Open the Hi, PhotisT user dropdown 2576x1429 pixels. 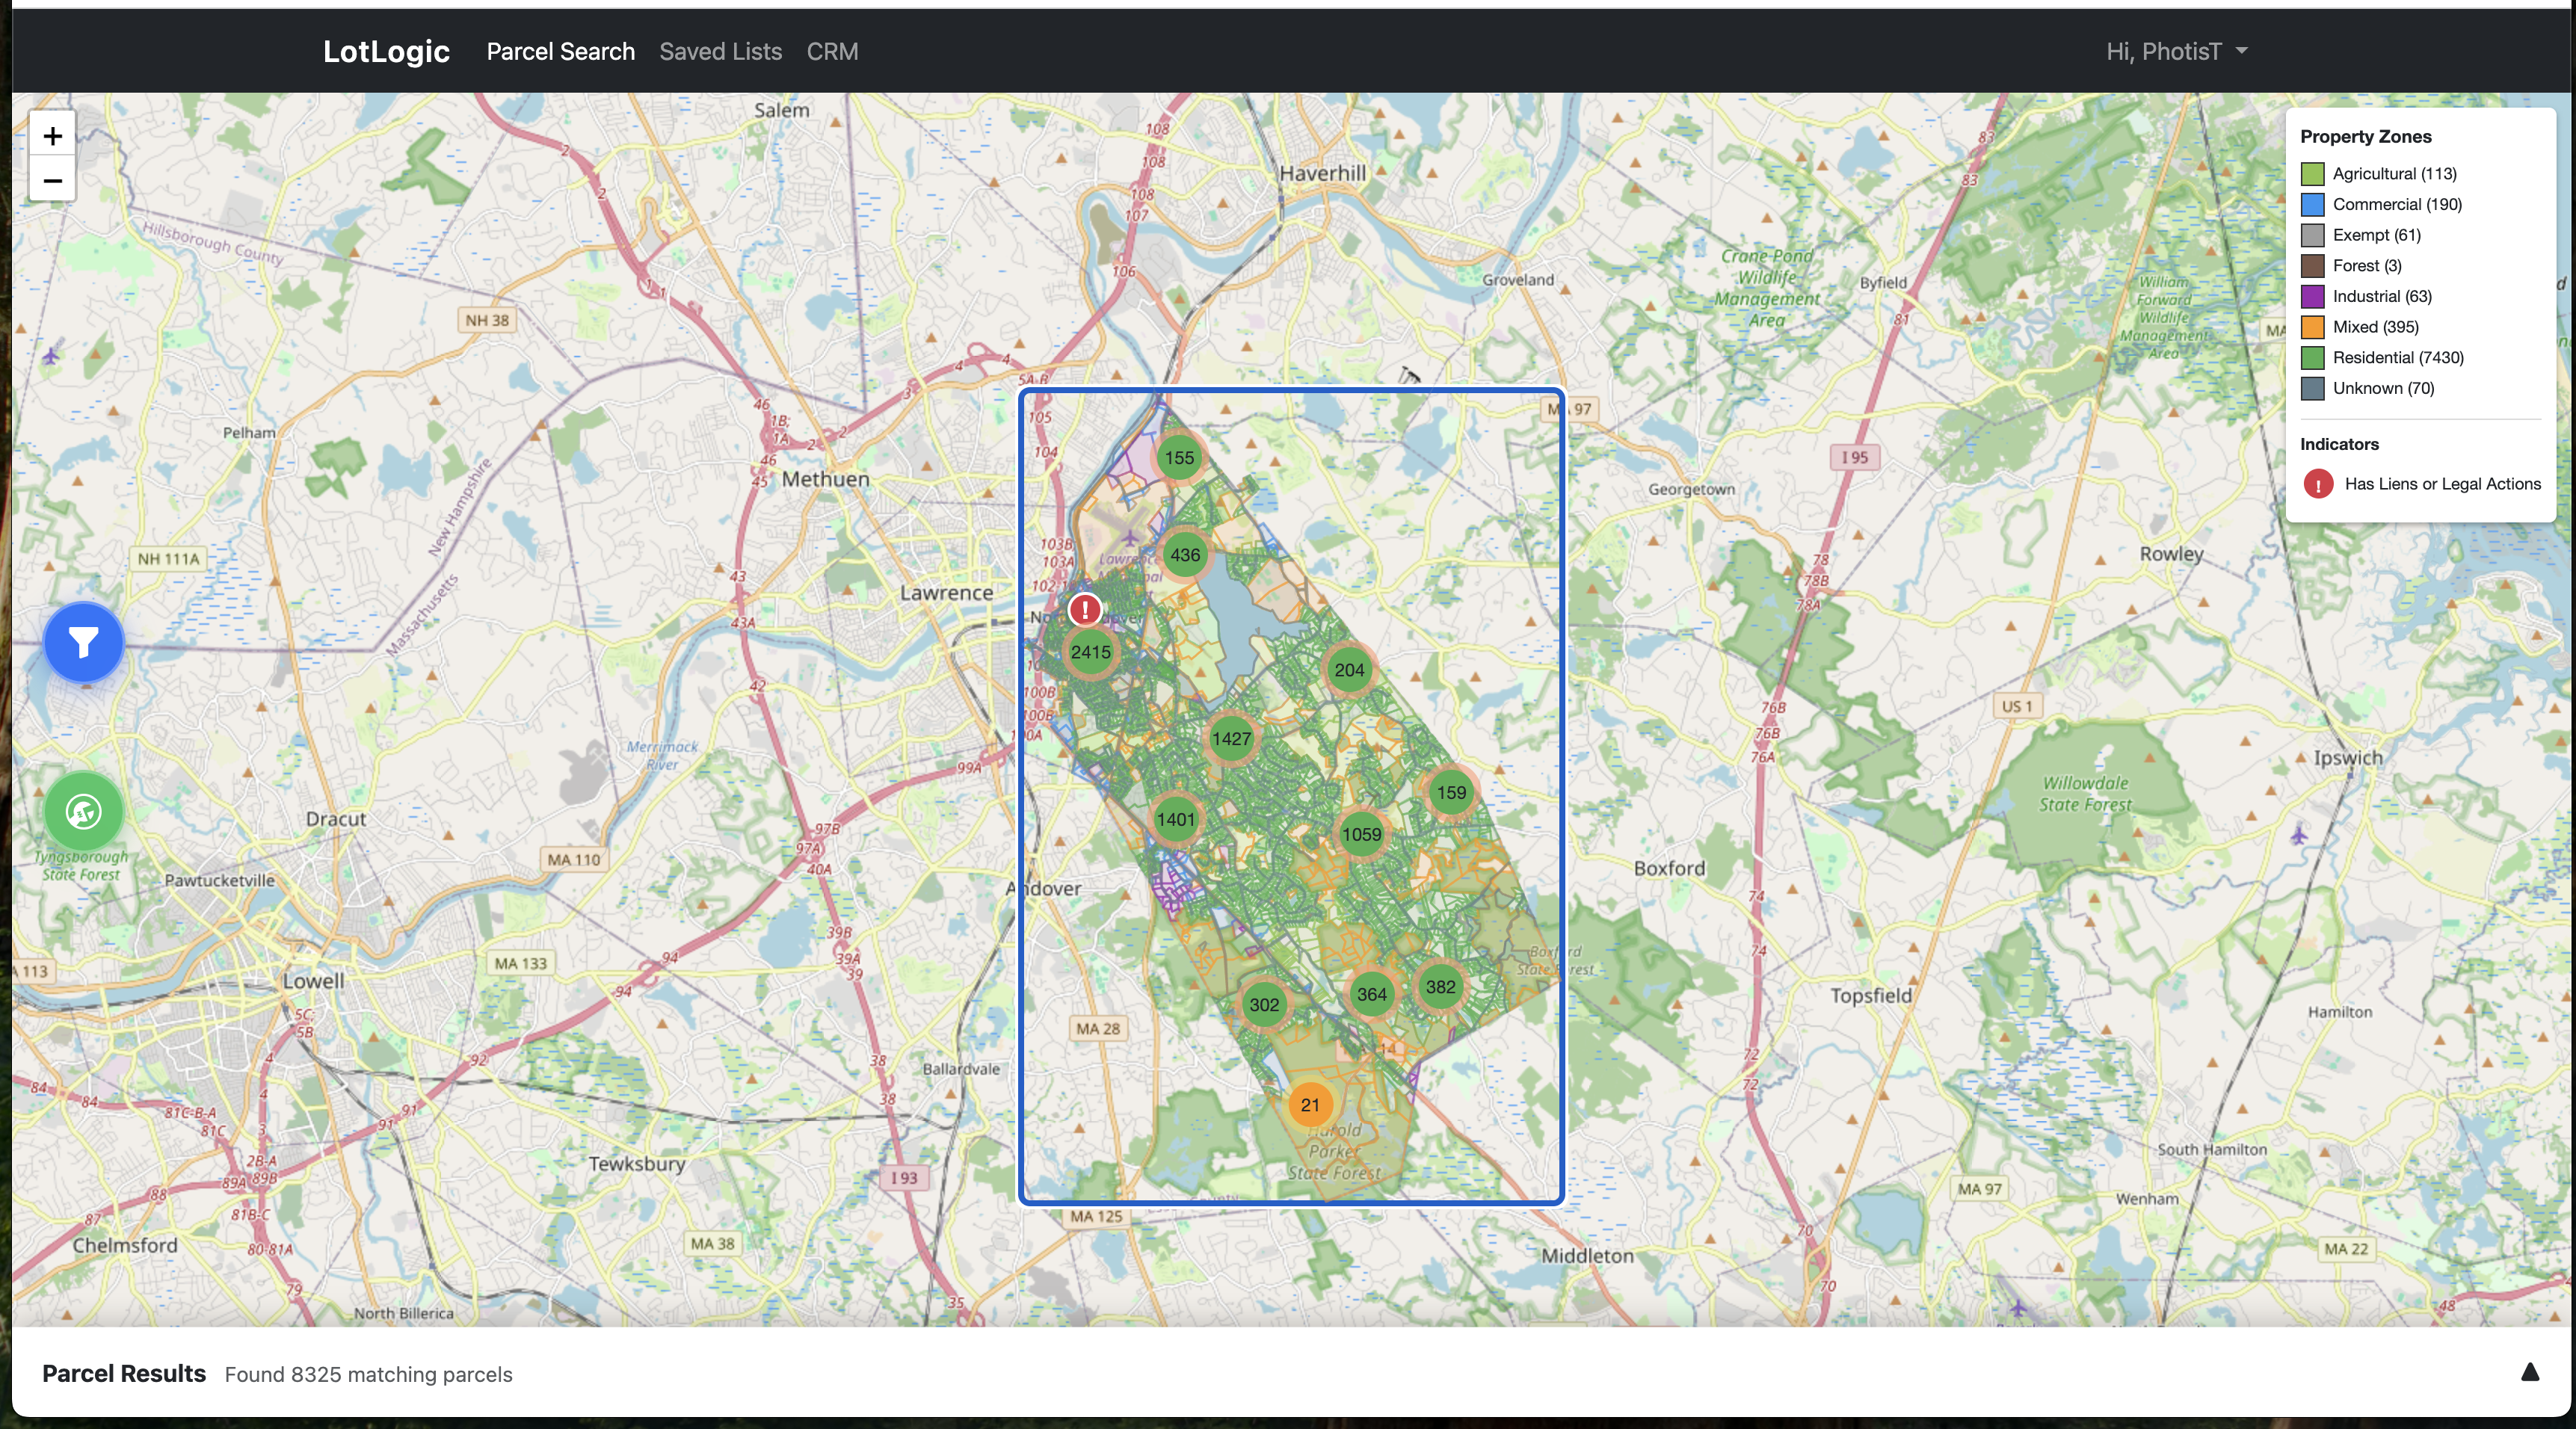(2176, 52)
